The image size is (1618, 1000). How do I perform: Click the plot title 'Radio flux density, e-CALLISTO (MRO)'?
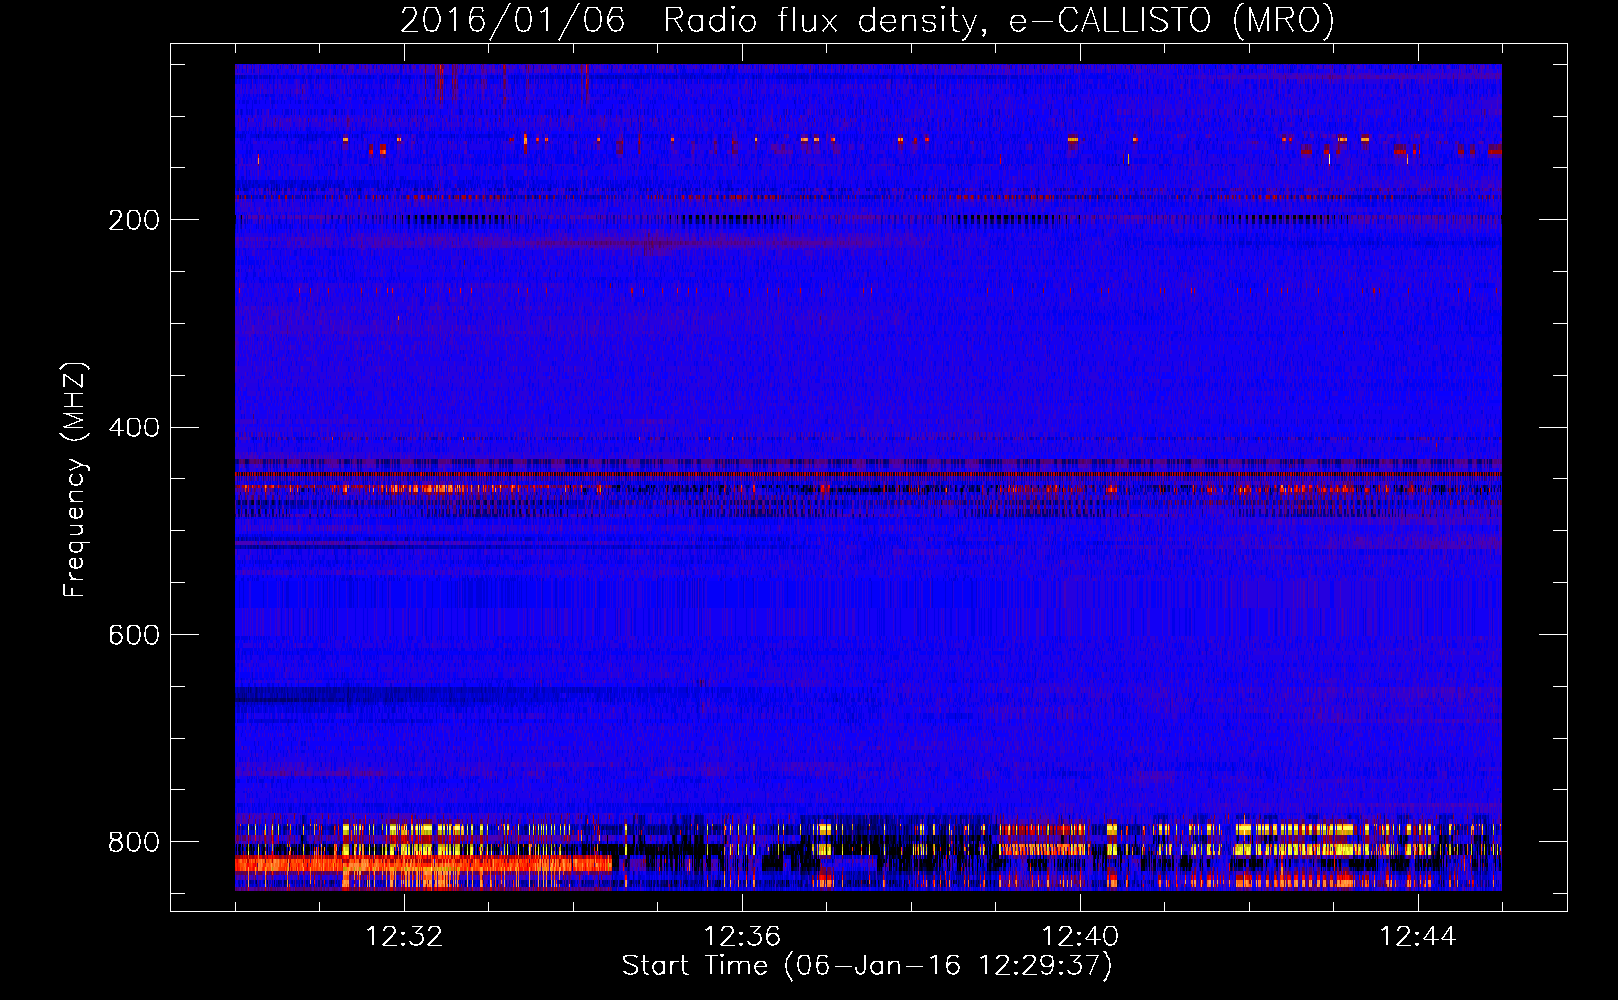click(998, 20)
